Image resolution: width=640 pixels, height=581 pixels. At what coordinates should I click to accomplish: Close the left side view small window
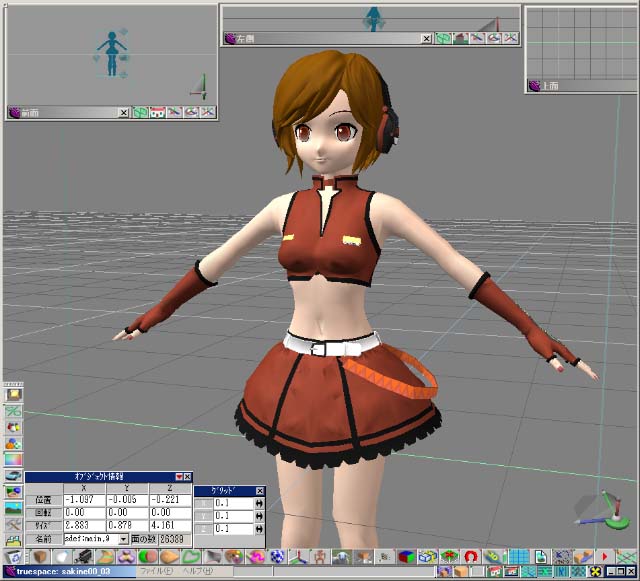click(x=426, y=39)
